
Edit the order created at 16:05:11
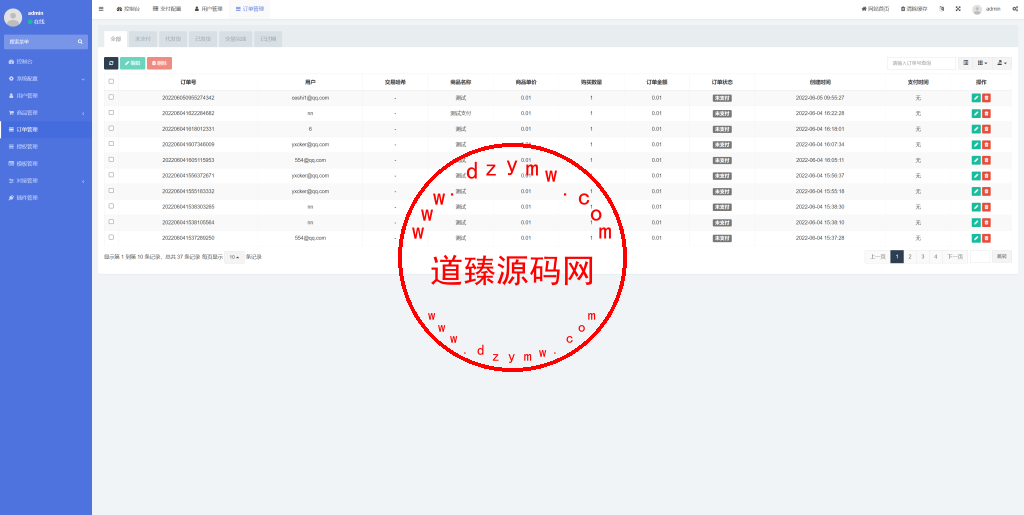point(976,160)
